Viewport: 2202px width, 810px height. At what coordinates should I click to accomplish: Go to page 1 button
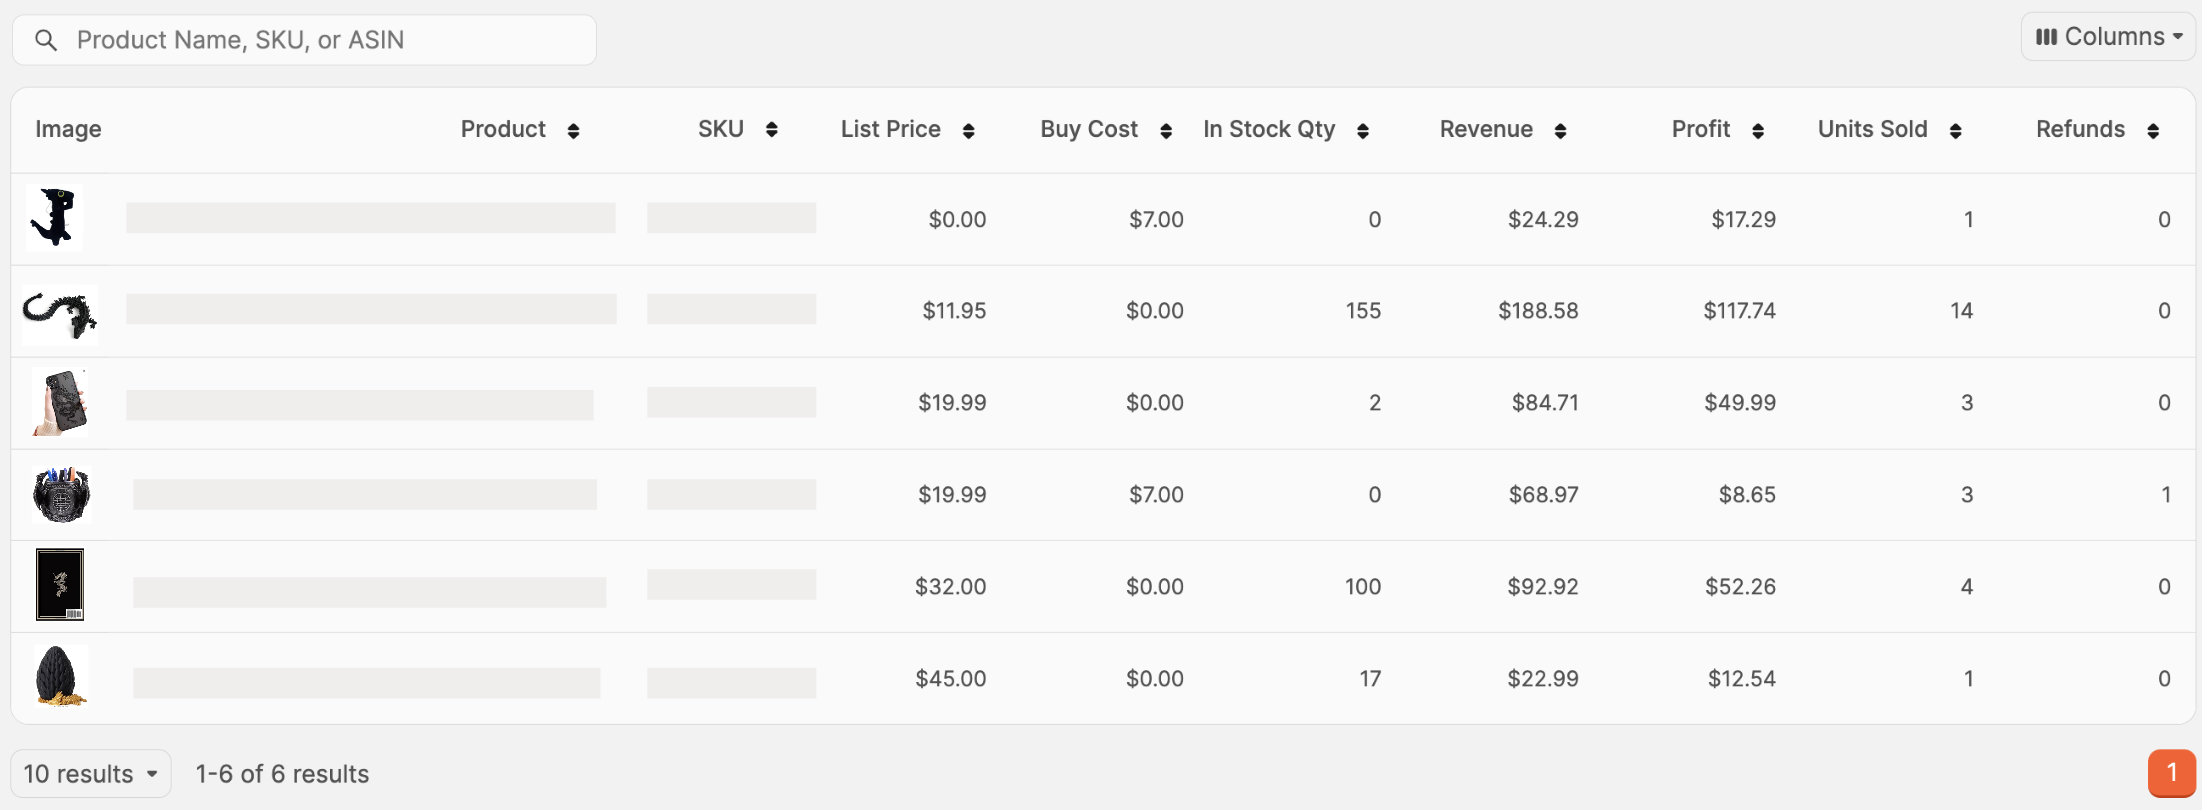(2171, 773)
